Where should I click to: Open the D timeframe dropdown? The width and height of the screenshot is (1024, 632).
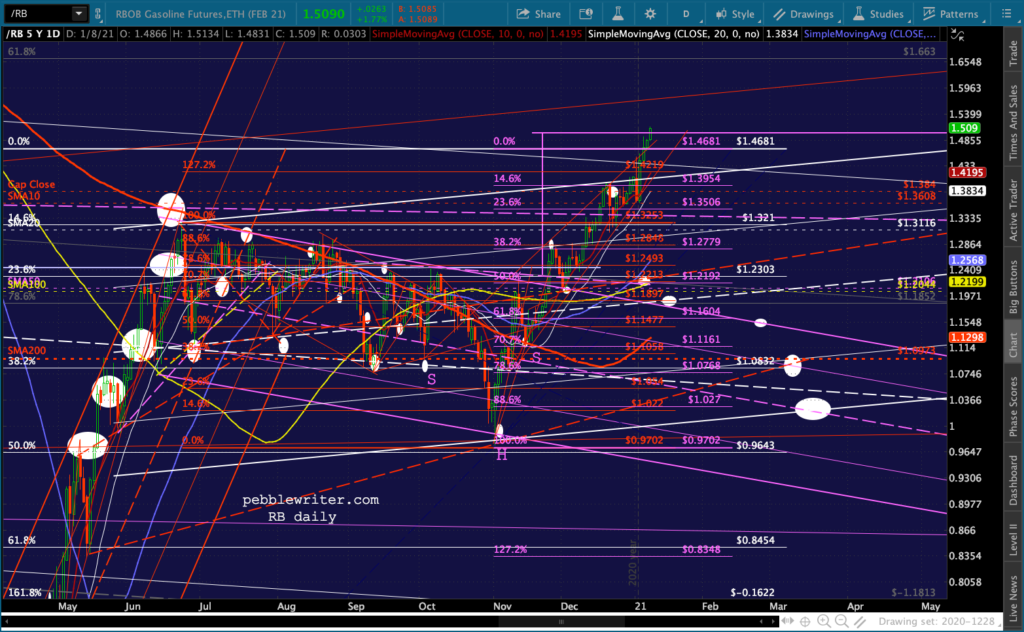click(687, 14)
